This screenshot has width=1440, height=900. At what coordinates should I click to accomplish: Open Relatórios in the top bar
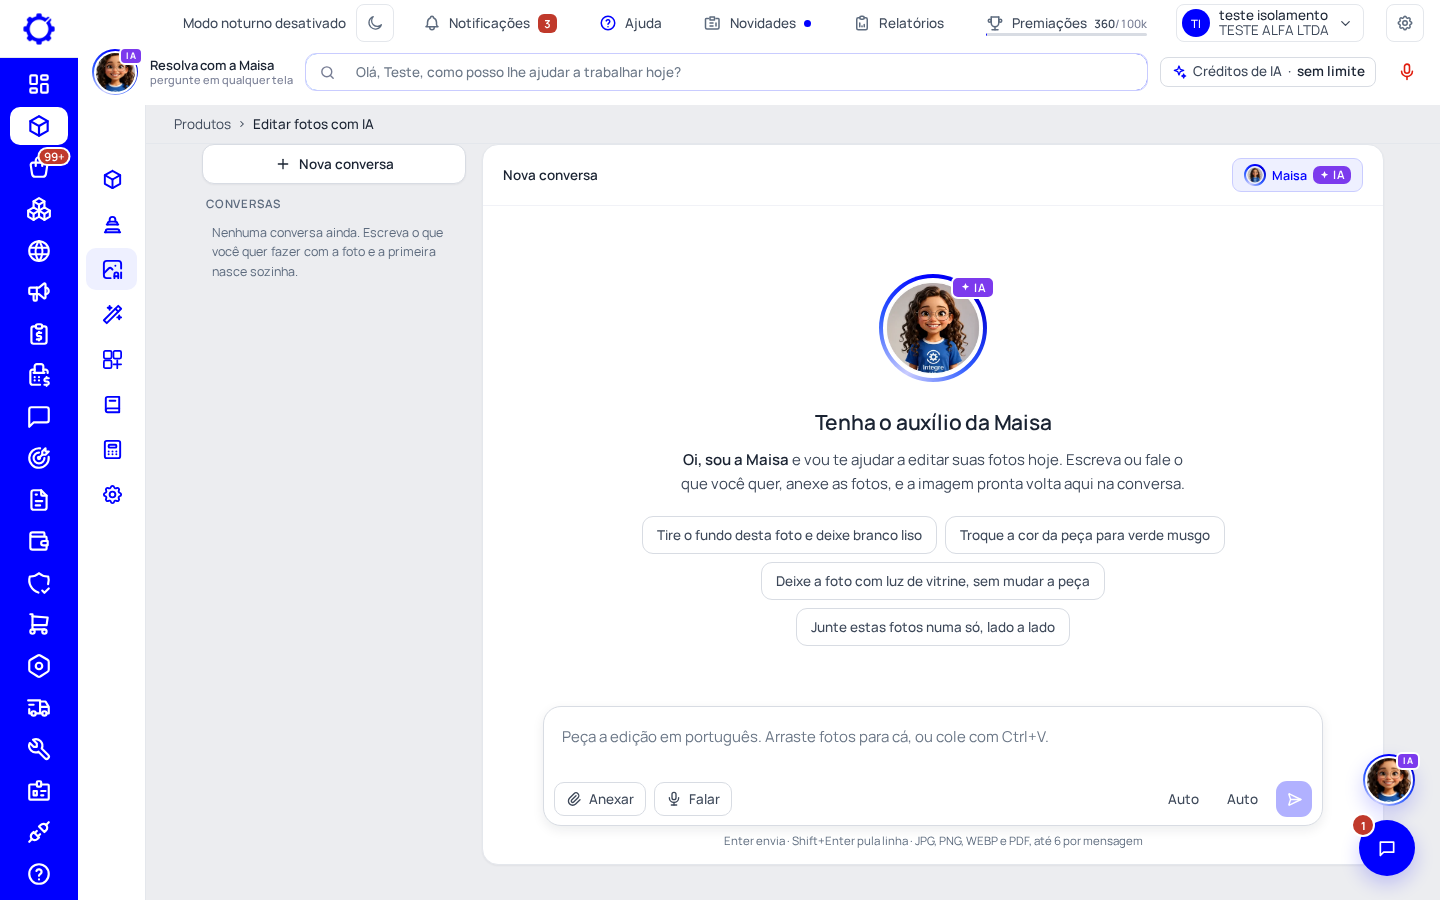[x=899, y=23]
